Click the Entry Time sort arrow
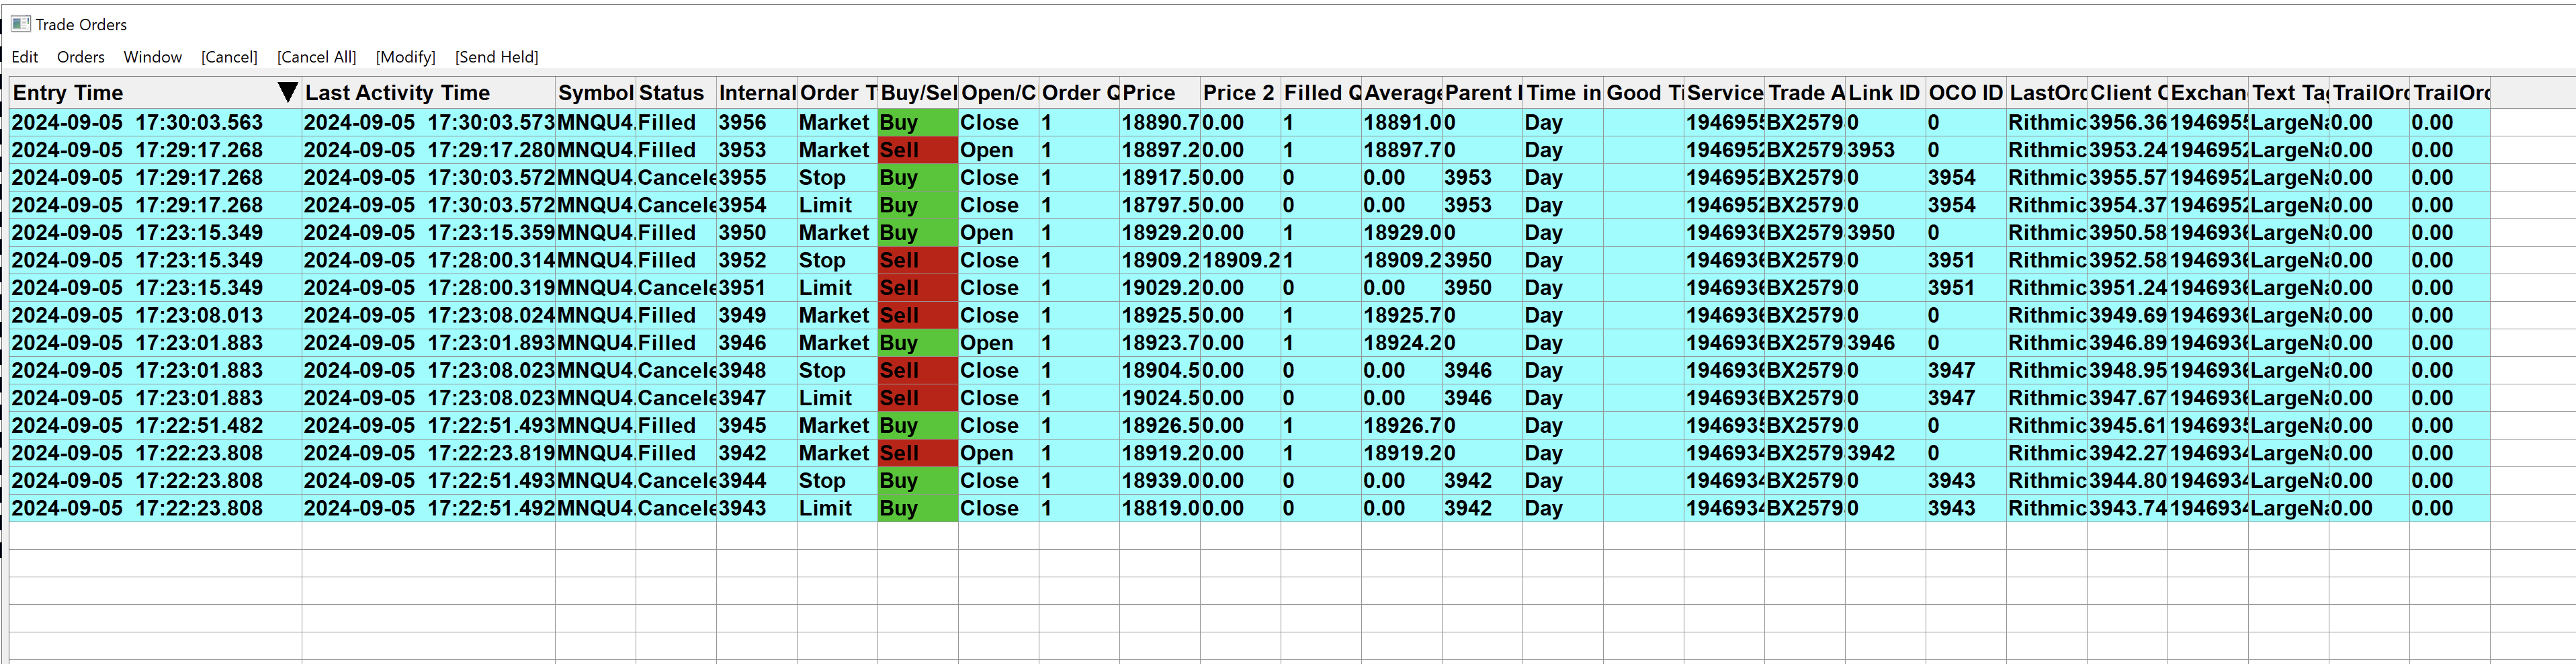 coord(287,92)
